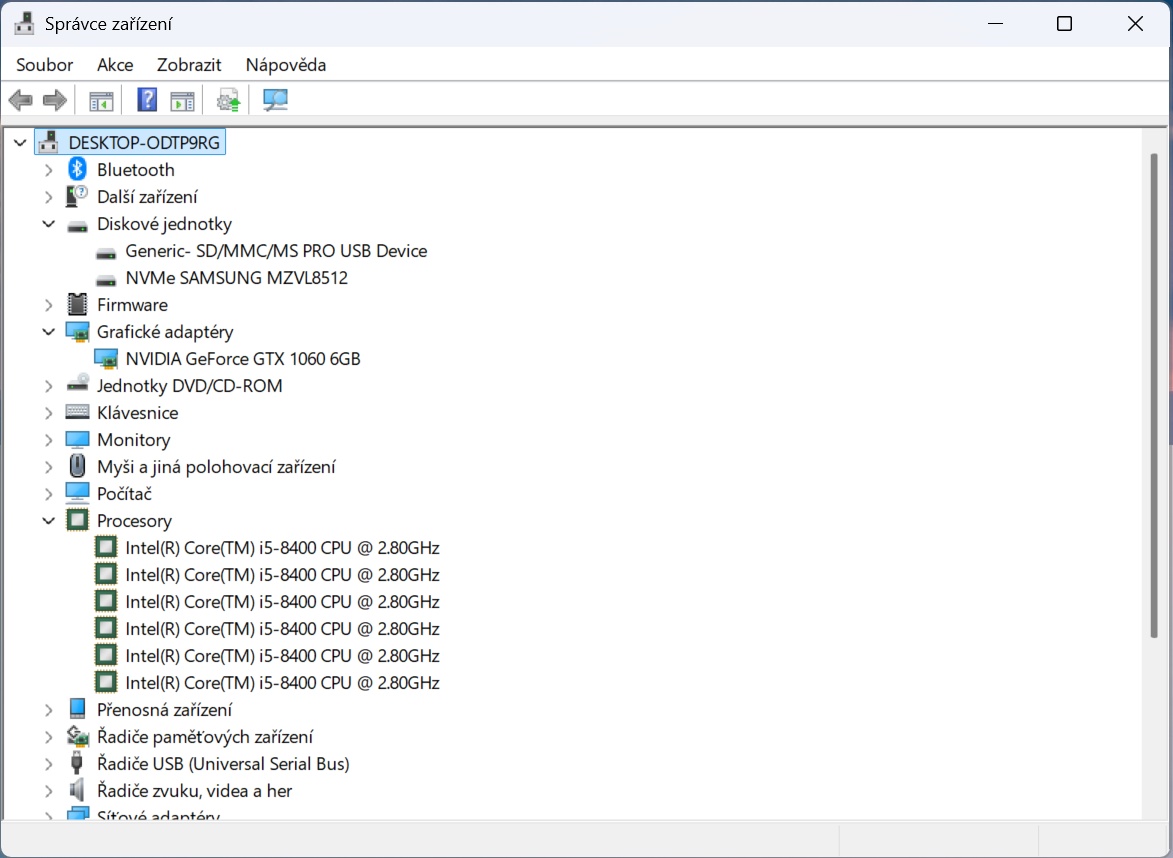The width and height of the screenshot is (1173, 858).
Task: Click the back arrow in toolbar
Action: pos(20,100)
